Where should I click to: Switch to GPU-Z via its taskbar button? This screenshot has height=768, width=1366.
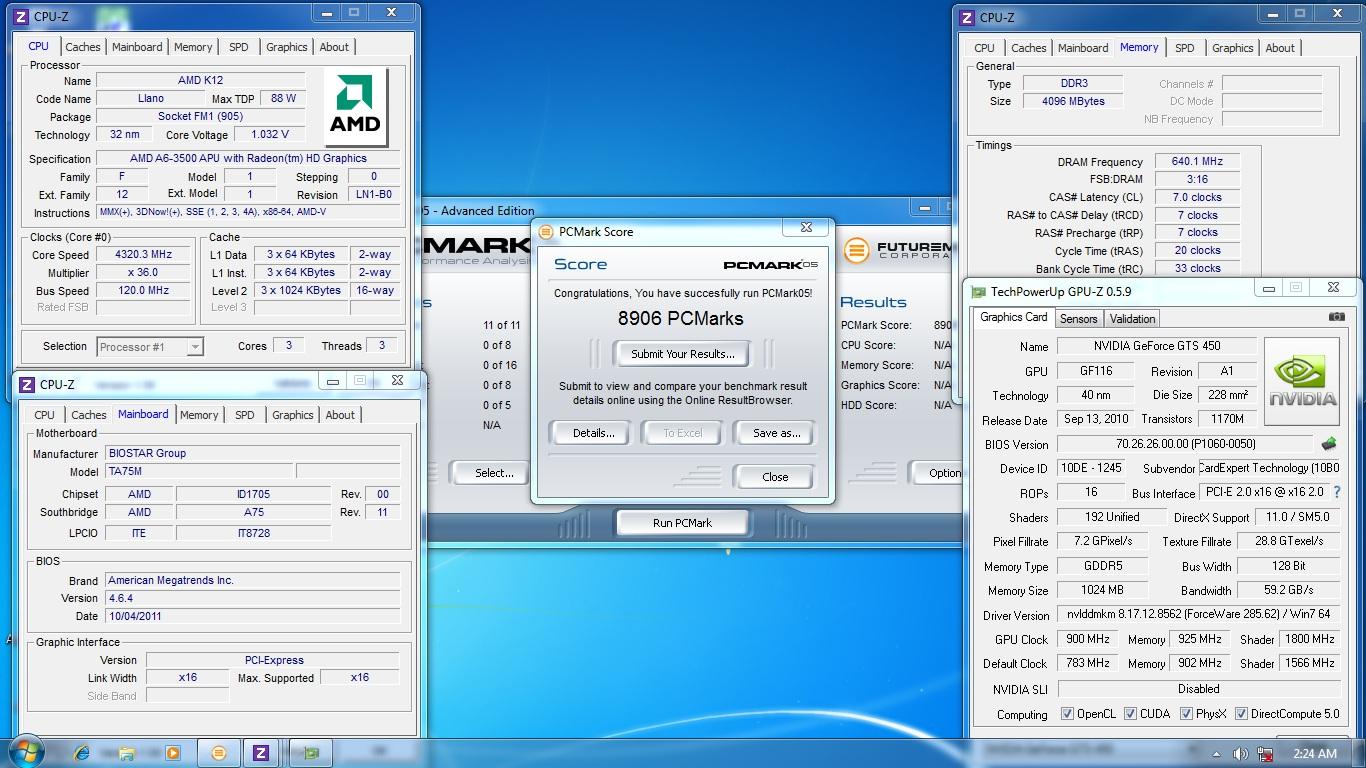312,753
